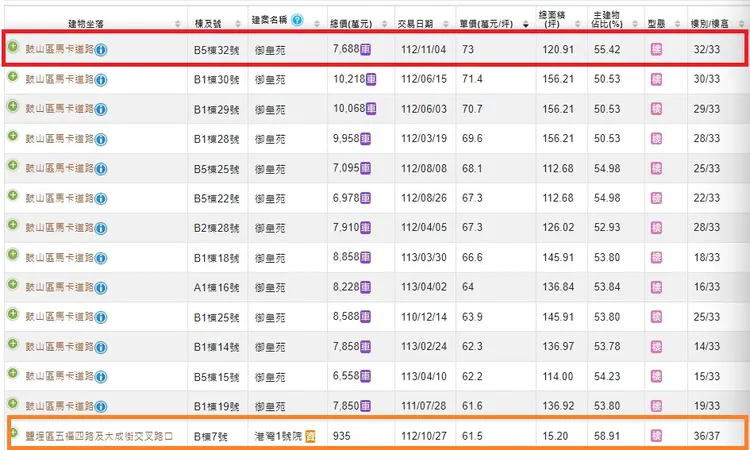Expand details for the B1棟30號 row
750x450 pixels.
(x=13, y=77)
